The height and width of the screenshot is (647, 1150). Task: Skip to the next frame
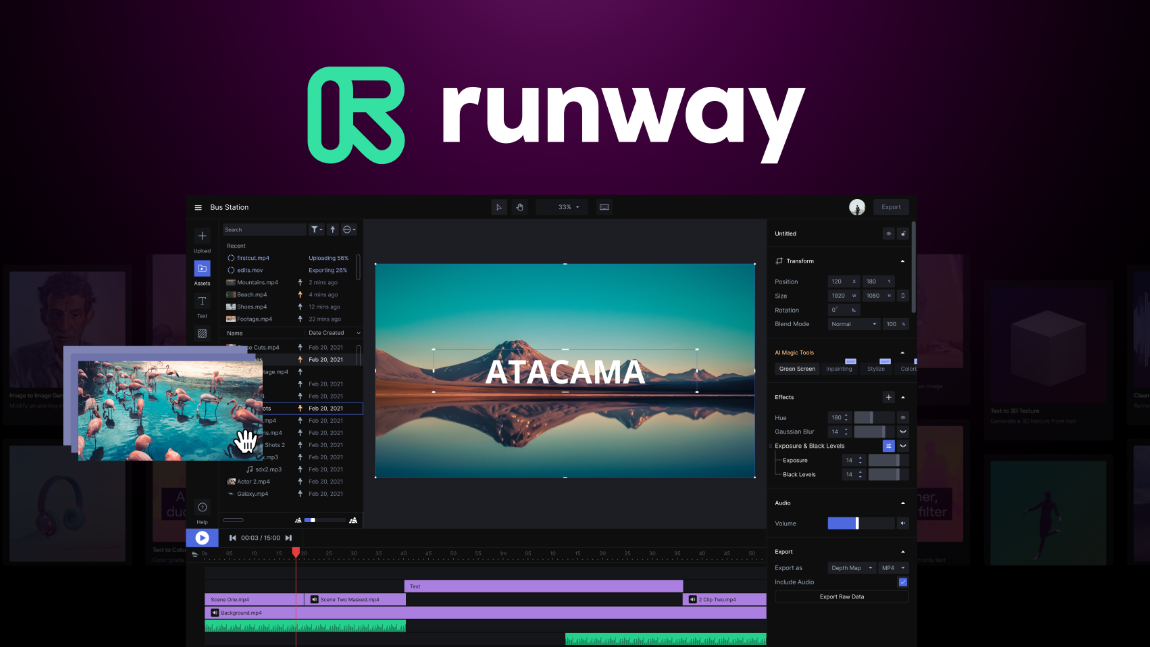(289, 538)
